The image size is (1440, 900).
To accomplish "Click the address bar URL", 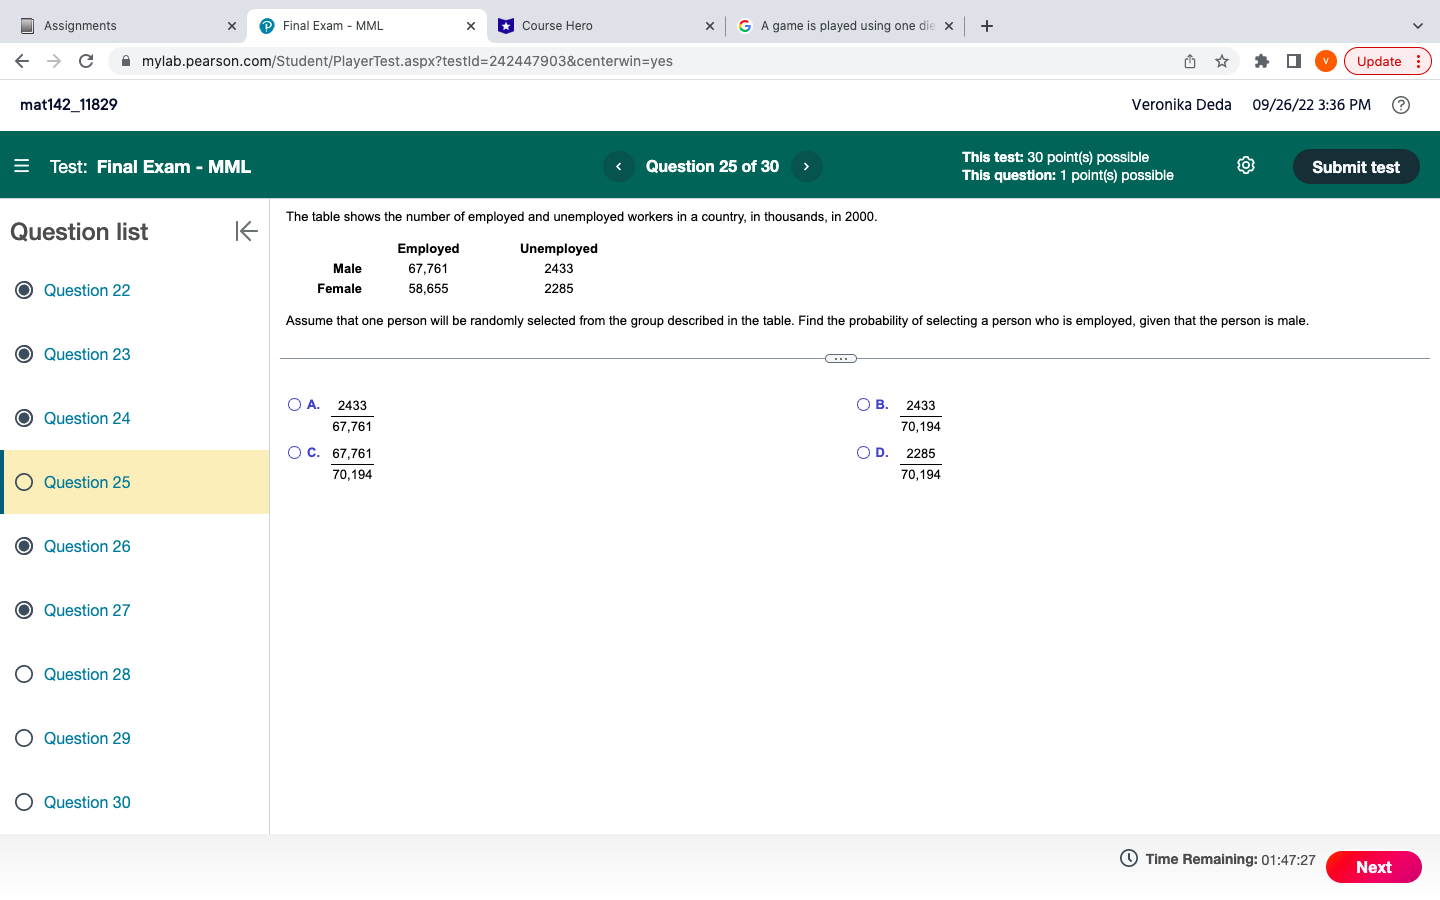I will click(407, 61).
